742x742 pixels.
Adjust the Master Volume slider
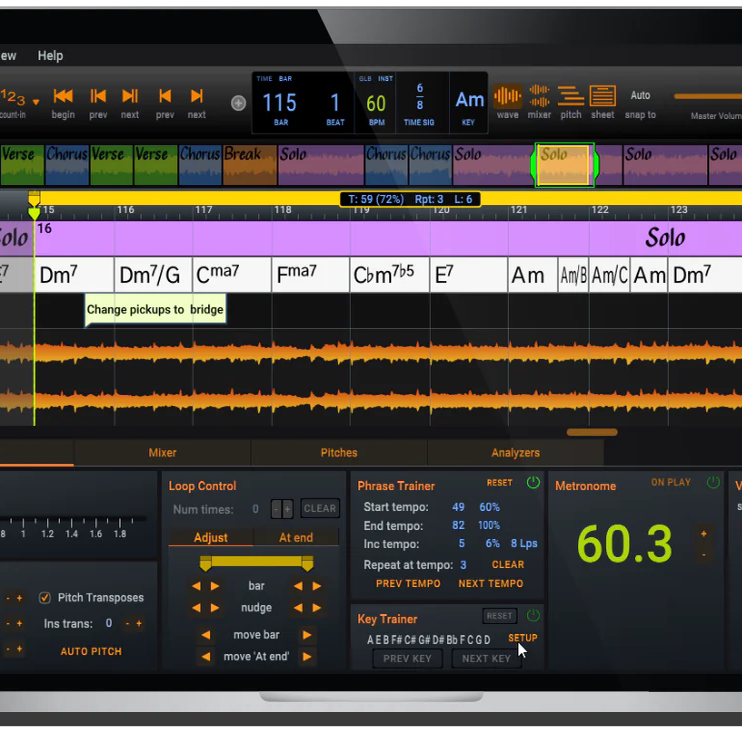tap(708, 97)
